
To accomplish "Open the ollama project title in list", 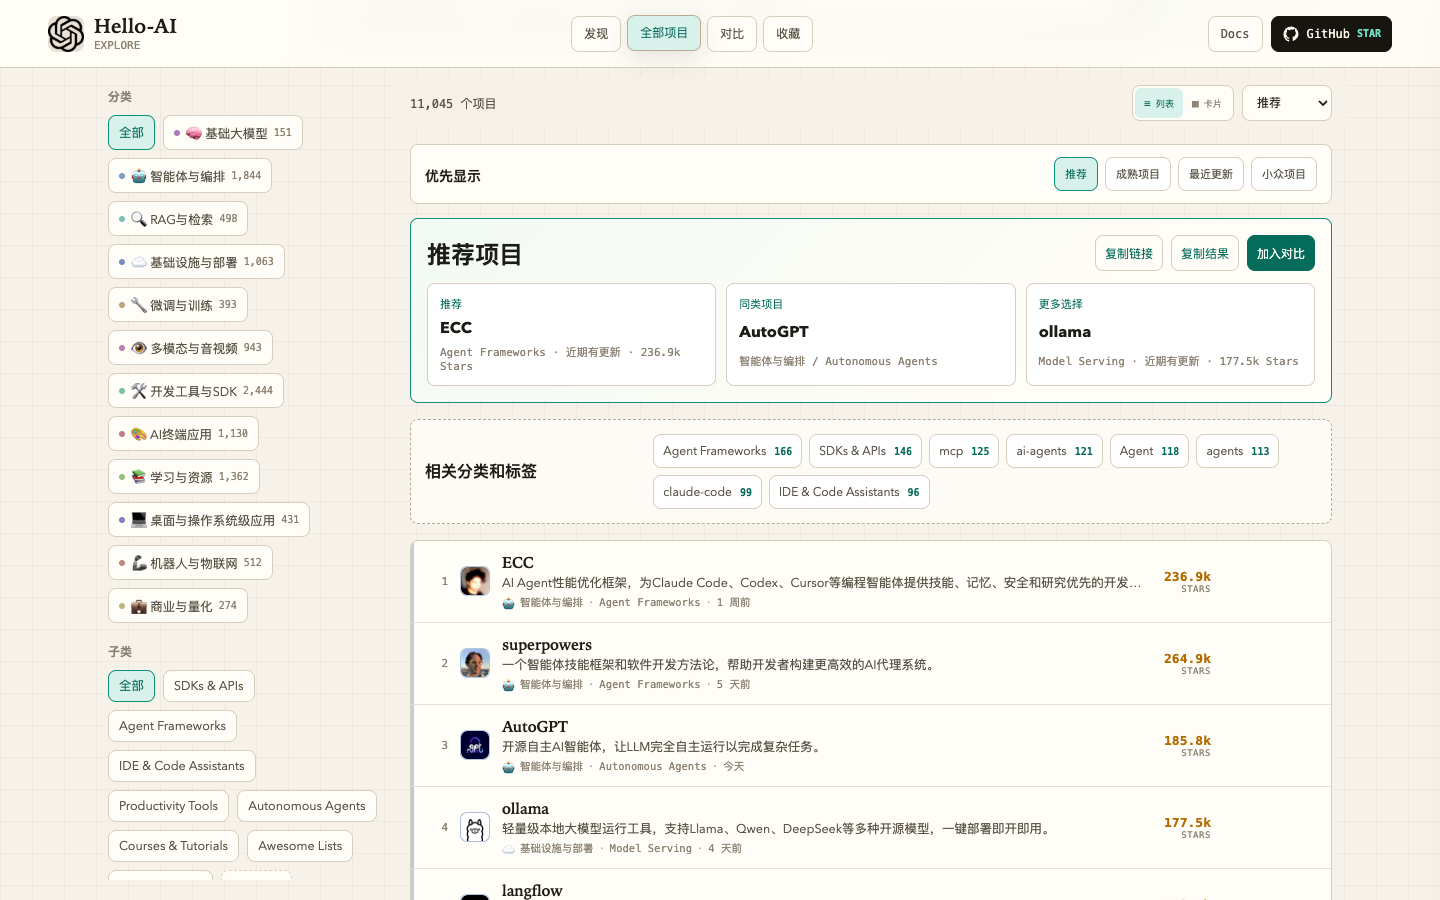I will point(525,809).
